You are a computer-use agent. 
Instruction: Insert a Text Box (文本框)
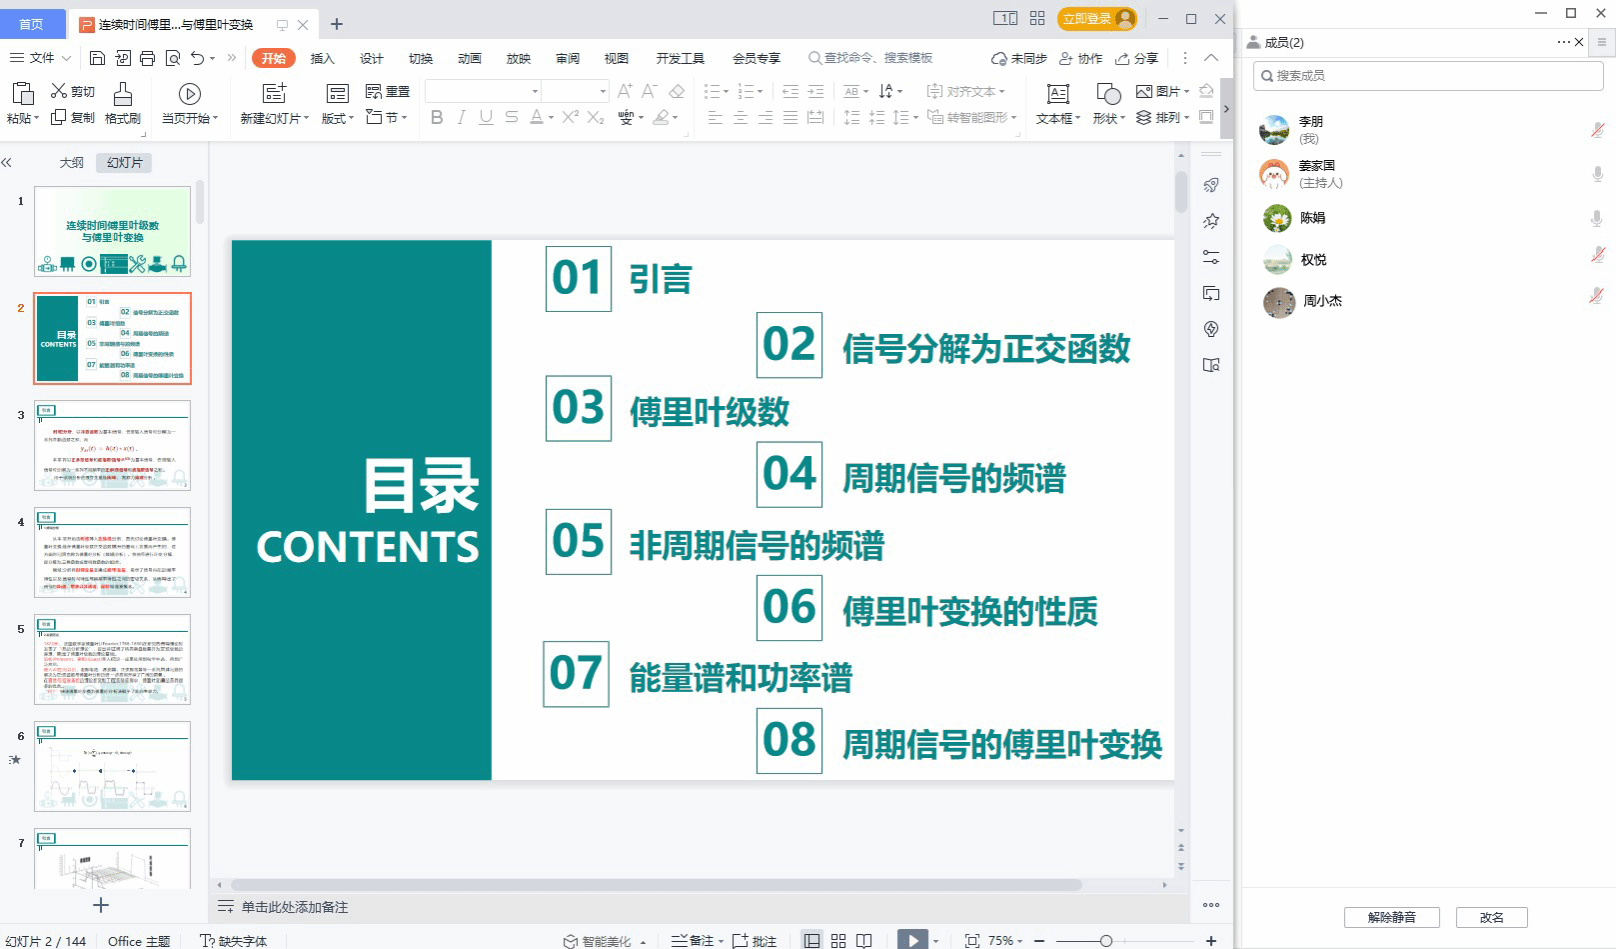pyautogui.click(x=1057, y=94)
